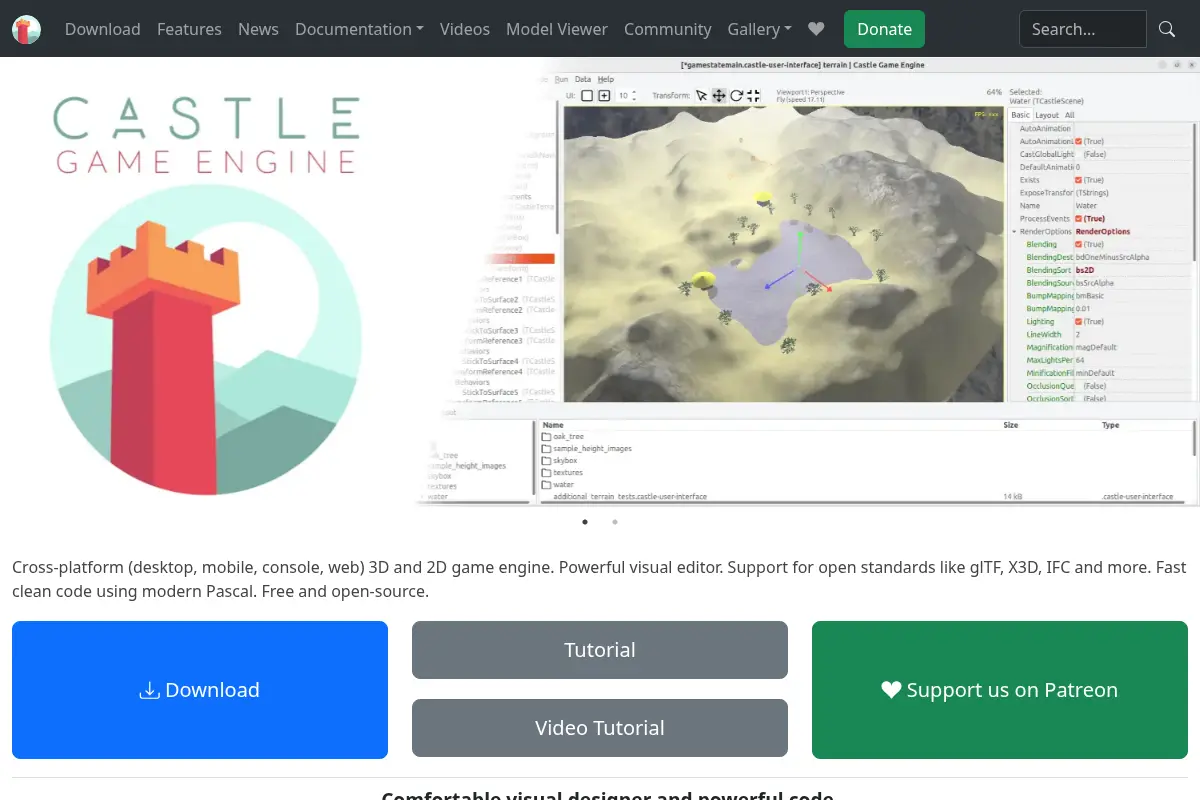
Task: Open the Model Viewer page
Action: pyautogui.click(x=557, y=29)
